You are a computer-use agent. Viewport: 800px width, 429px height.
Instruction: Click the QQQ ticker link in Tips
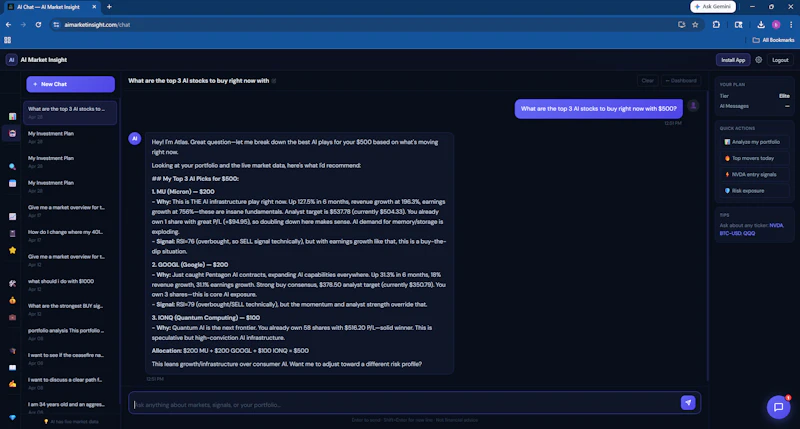(749, 233)
